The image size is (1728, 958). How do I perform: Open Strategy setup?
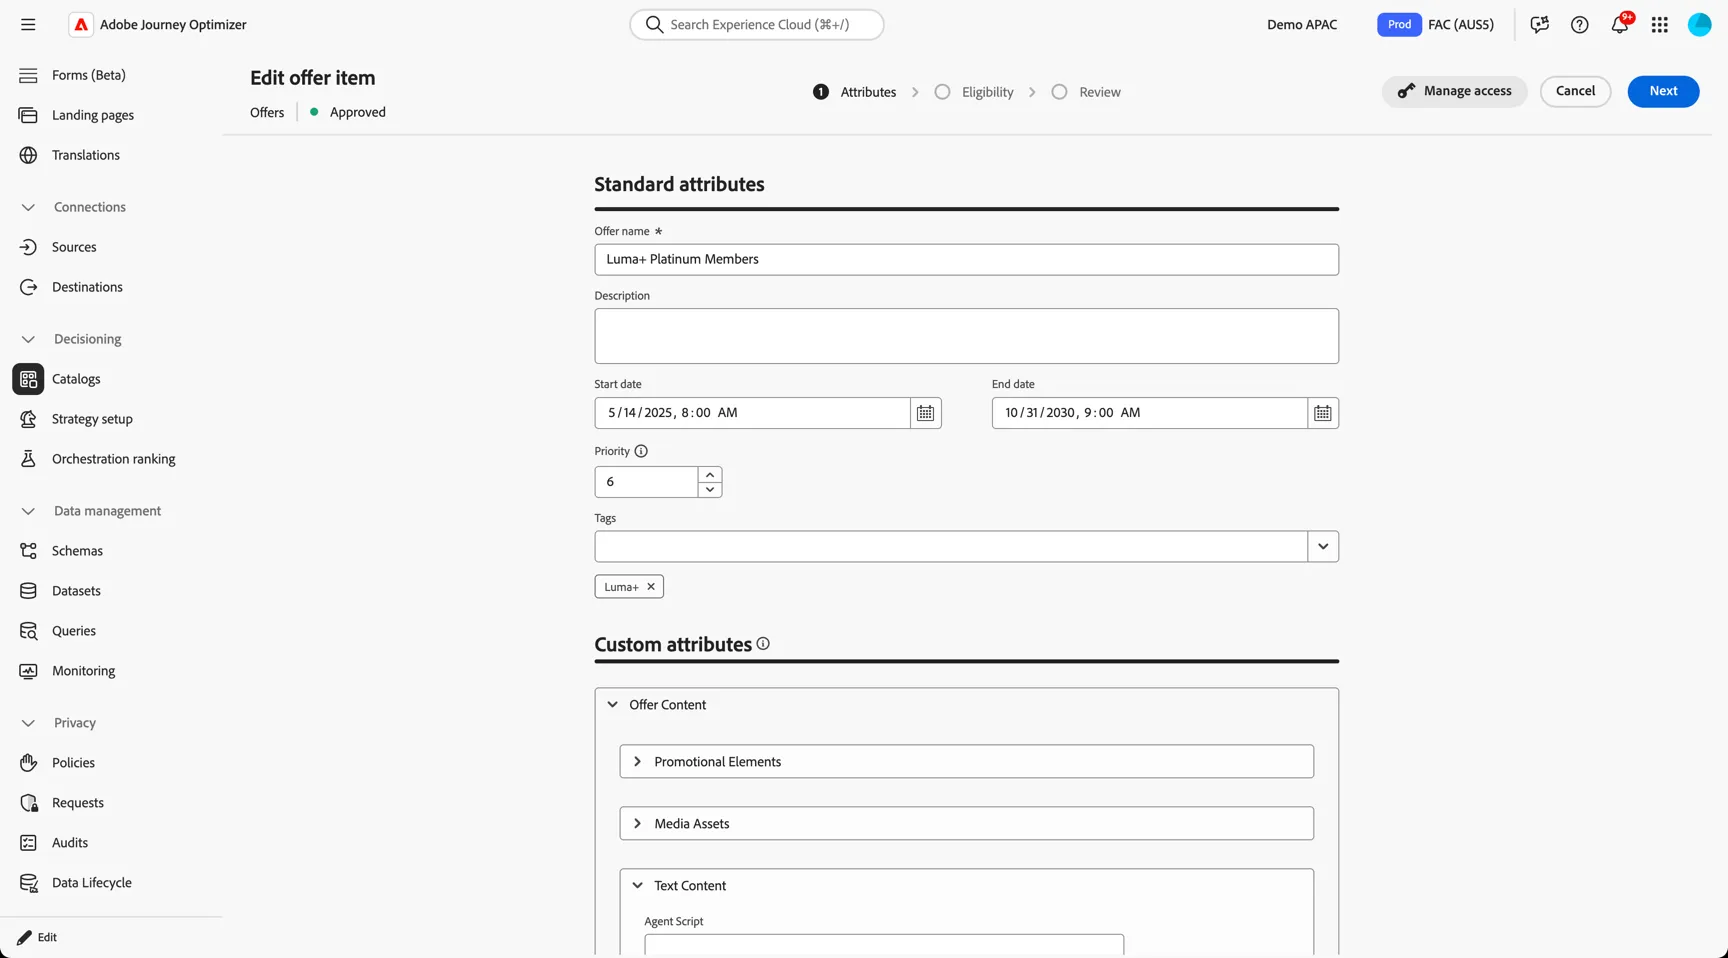click(92, 419)
